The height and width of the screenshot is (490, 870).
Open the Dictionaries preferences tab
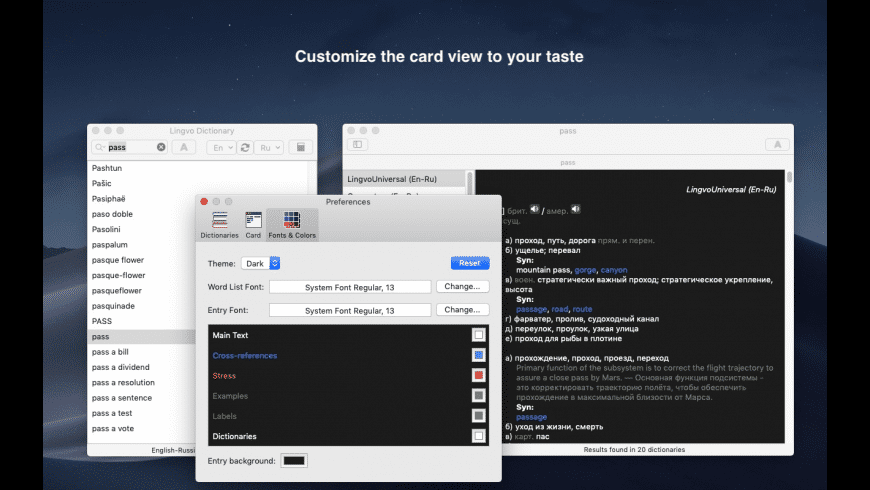(219, 225)
